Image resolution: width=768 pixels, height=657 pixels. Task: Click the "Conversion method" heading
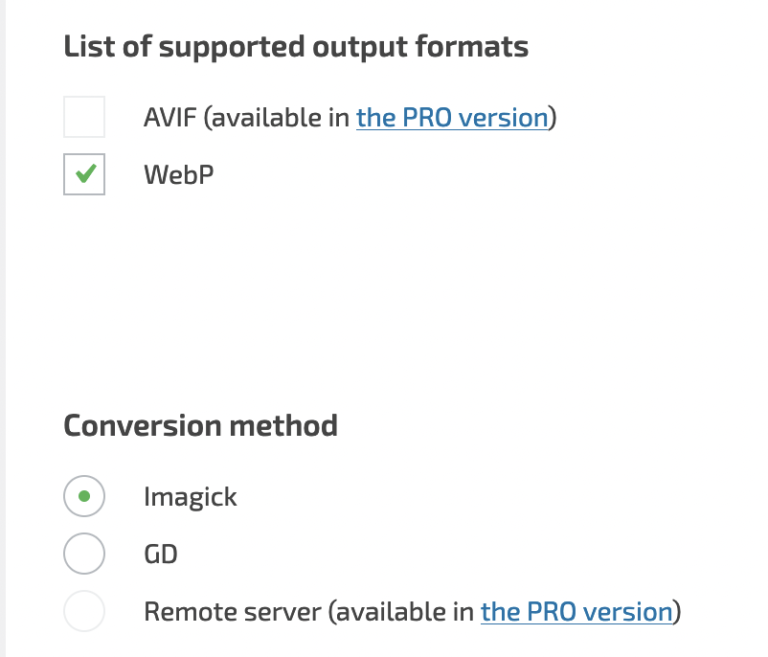200,425
